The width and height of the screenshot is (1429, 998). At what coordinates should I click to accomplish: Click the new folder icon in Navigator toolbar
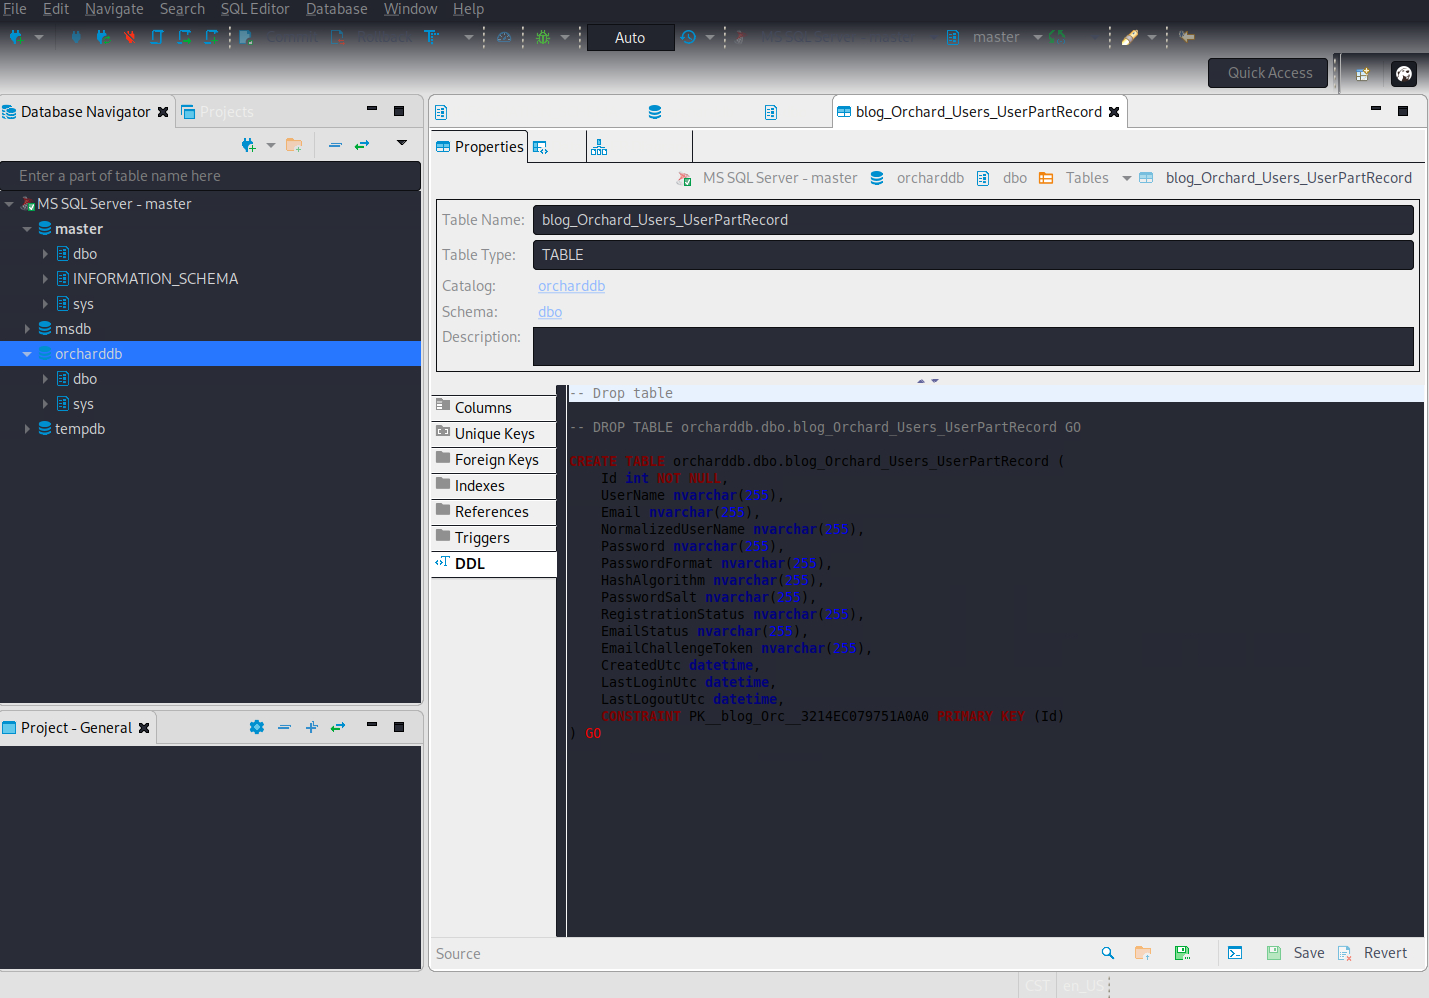294,145
